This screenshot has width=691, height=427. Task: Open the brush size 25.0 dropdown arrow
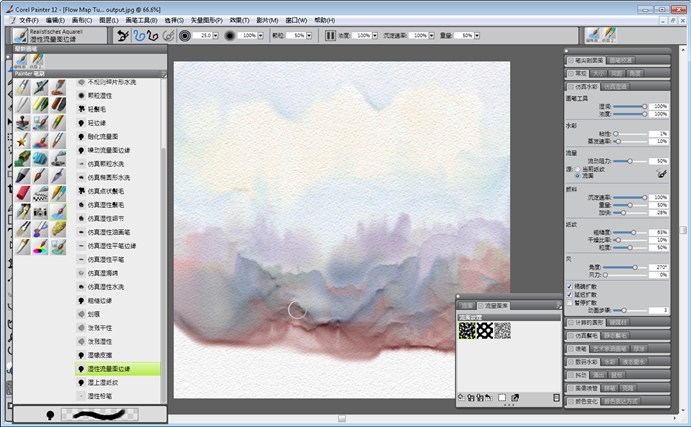(x=215, y=36)
